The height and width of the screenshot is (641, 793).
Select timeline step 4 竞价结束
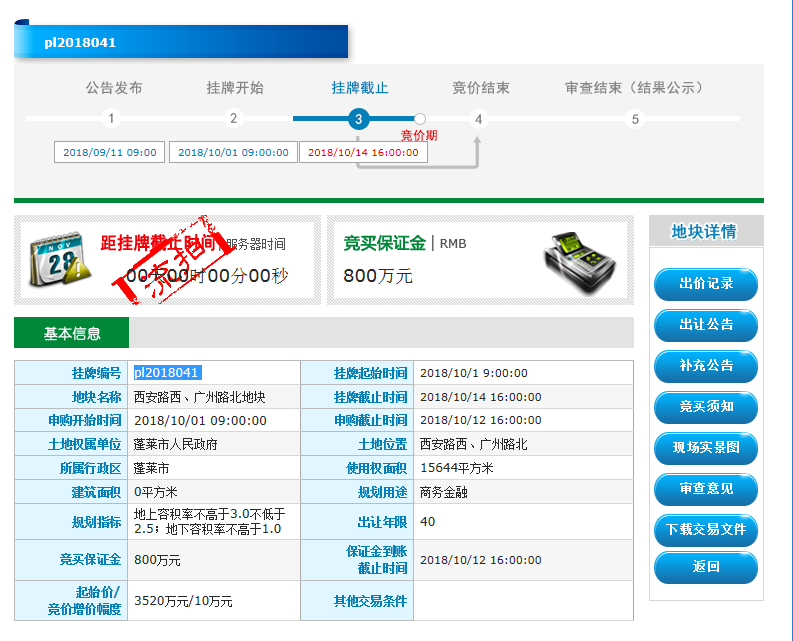[479, 119]
